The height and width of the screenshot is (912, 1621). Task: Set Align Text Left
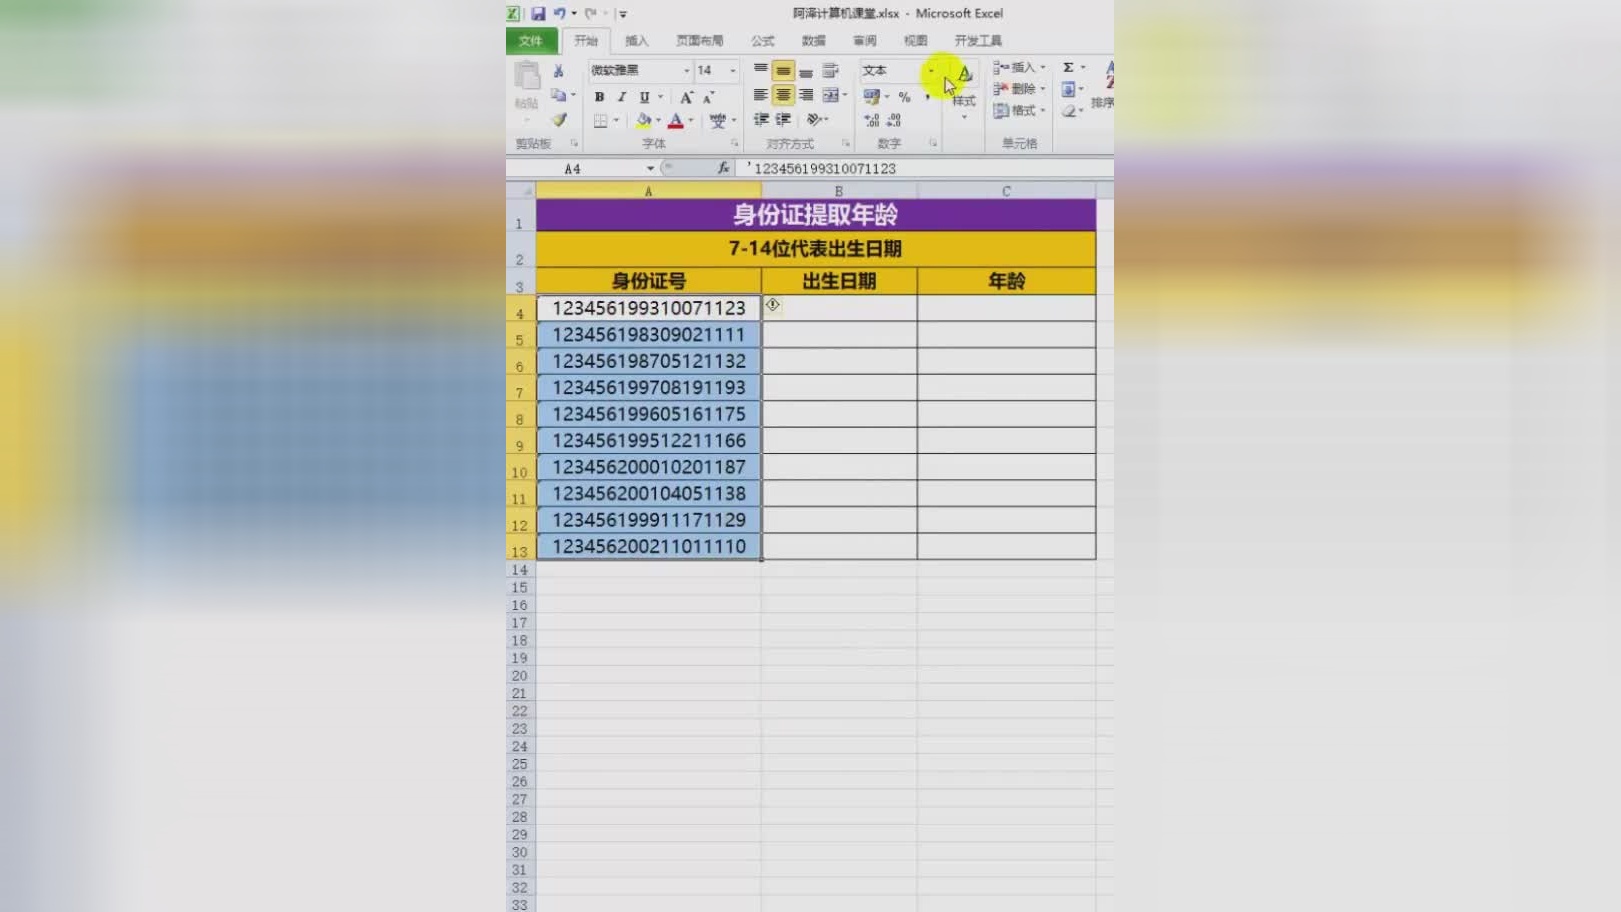coord(761,95)
